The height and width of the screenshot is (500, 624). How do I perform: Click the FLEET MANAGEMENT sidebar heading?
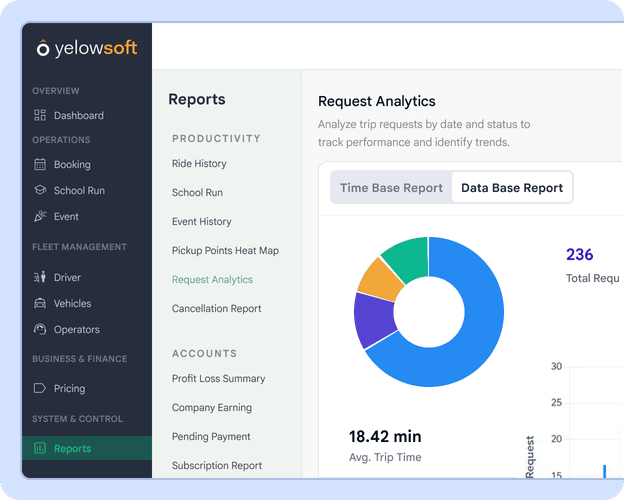coord(79,247)
